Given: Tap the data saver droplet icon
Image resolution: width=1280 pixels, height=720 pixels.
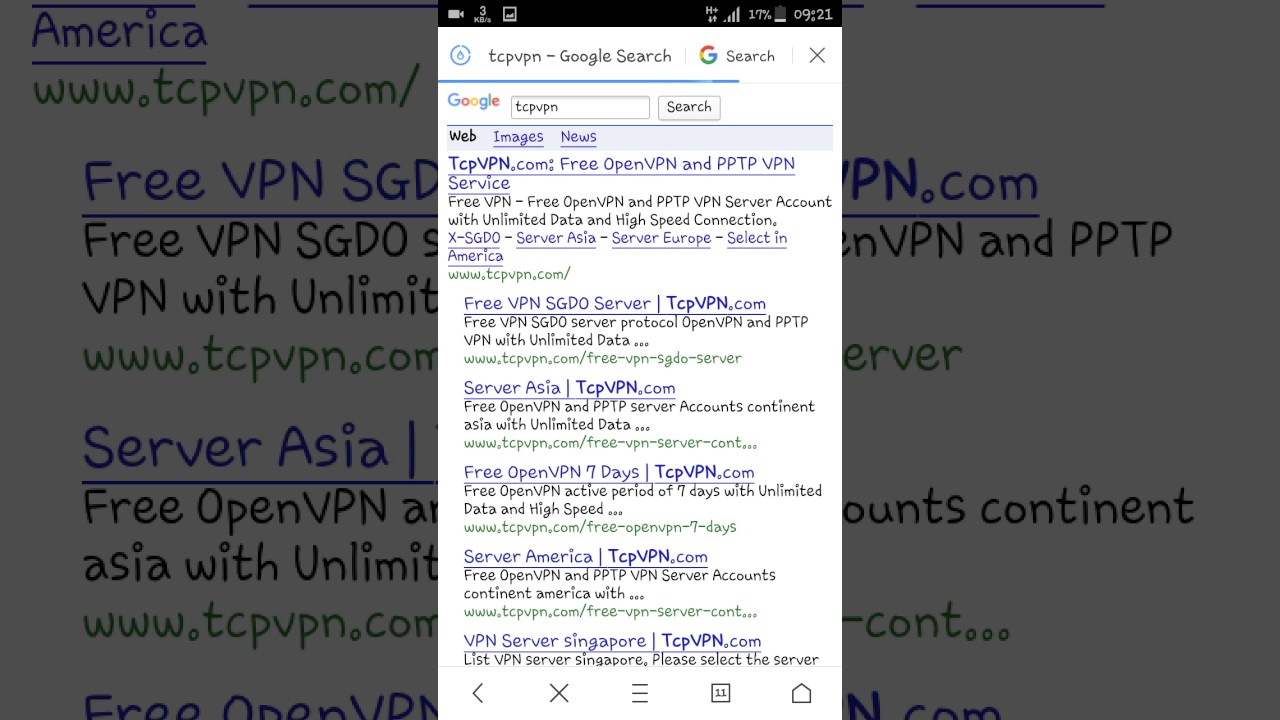Looking at the screenshot, I should pyautogui.click(x=460, y=56).
